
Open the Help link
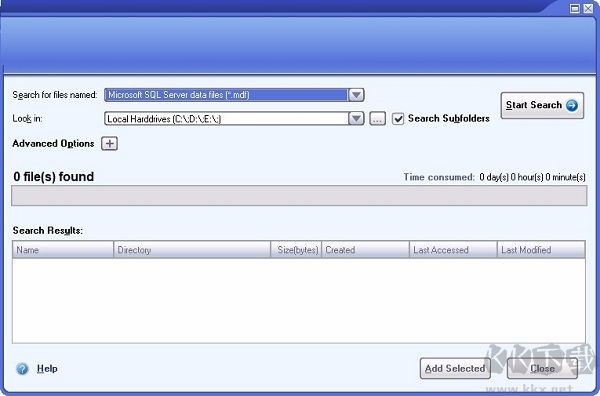click(x=47, y=368)
